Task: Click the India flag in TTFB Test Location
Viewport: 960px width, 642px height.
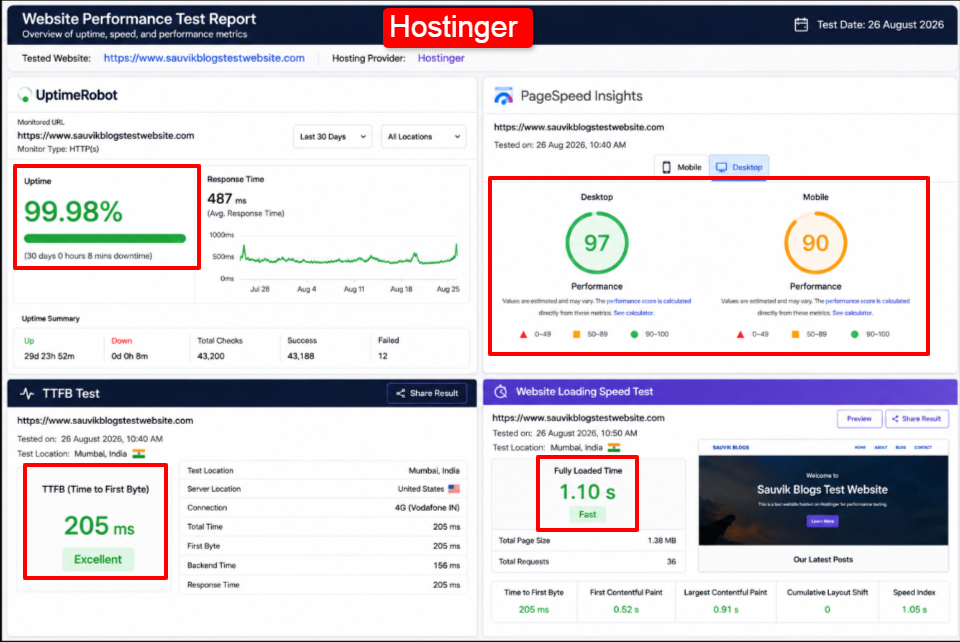Action: (x=139, y=454)
